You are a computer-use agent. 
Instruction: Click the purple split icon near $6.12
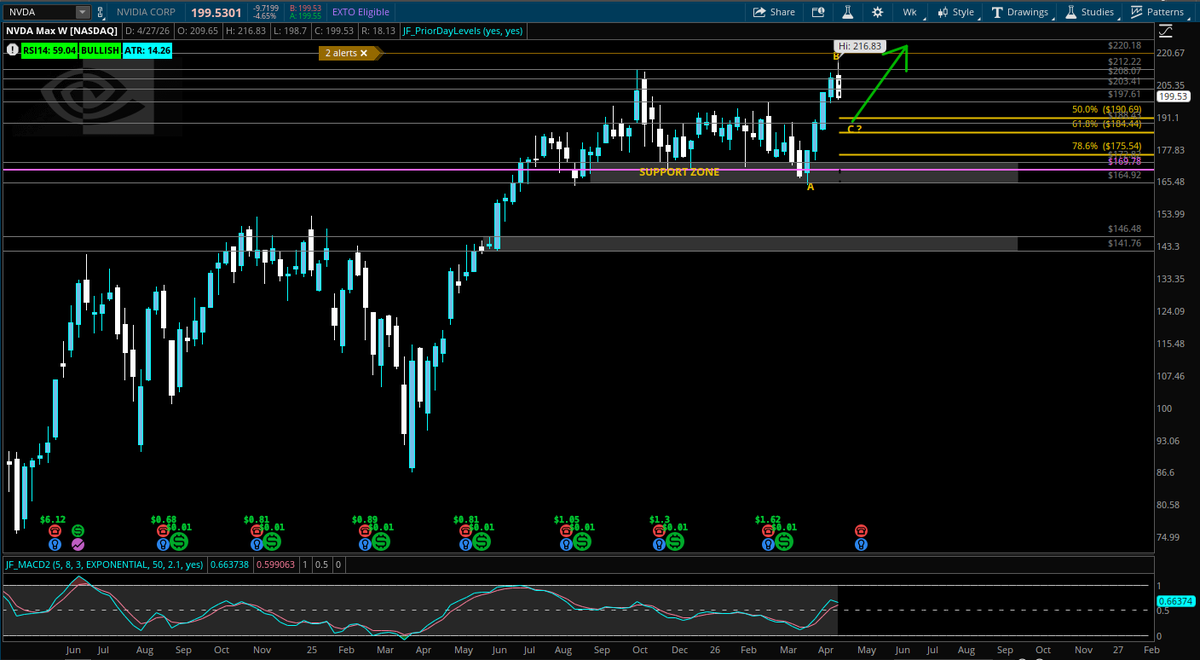(78, 544)
